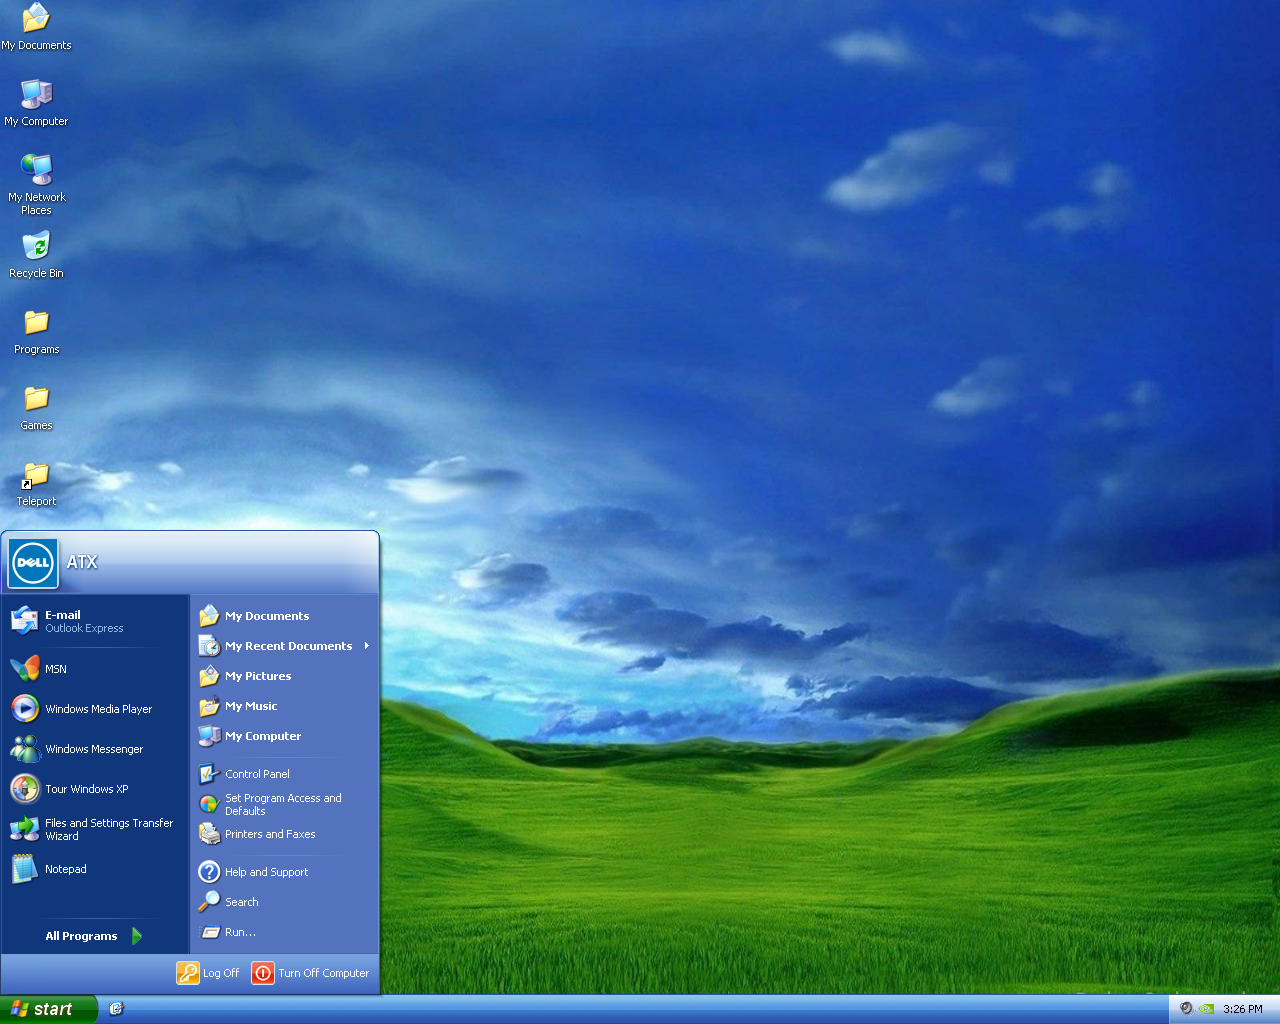Open Control Panel

tap(286, 774)
